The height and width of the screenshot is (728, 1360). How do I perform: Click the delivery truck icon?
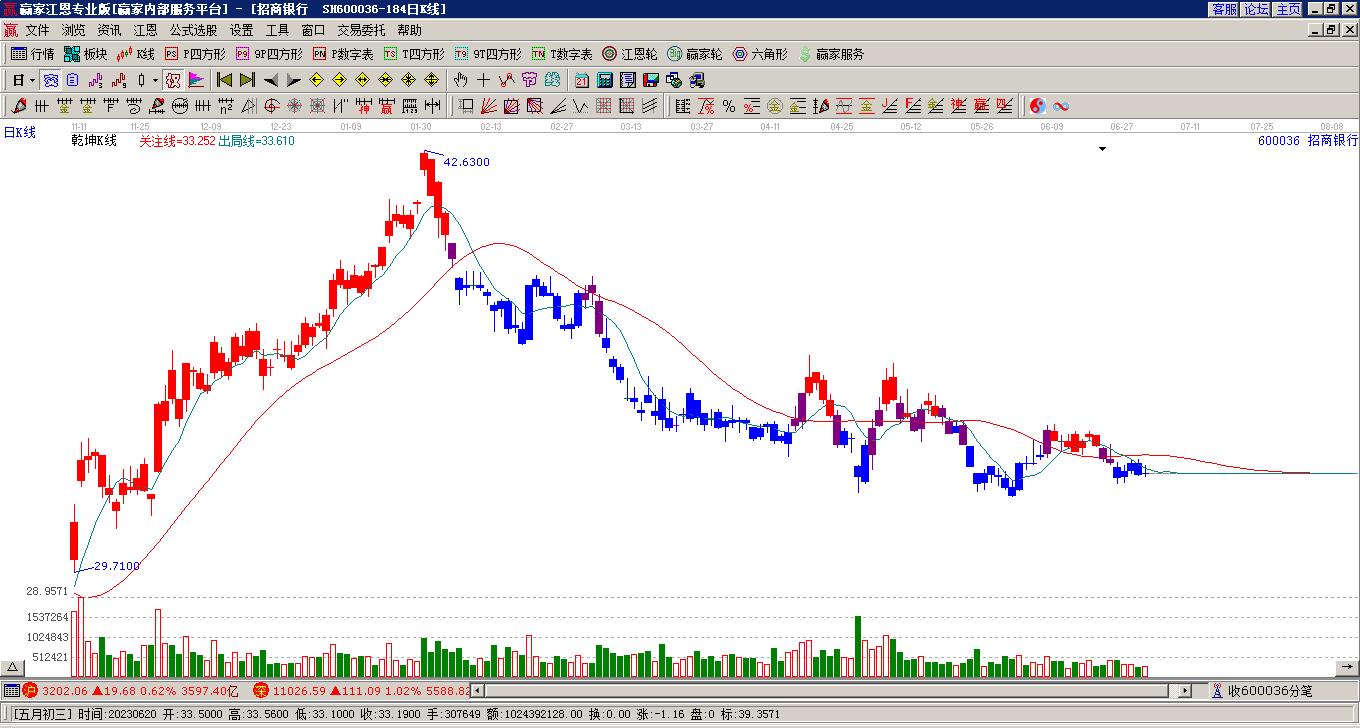coord(697,80)
